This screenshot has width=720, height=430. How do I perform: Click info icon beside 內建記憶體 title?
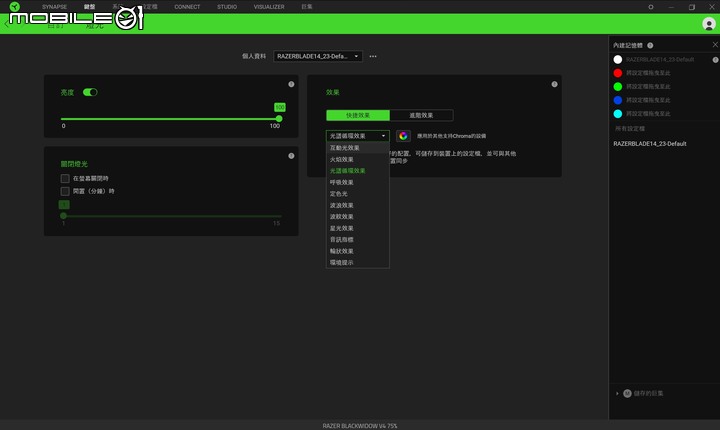coord(650,45)
